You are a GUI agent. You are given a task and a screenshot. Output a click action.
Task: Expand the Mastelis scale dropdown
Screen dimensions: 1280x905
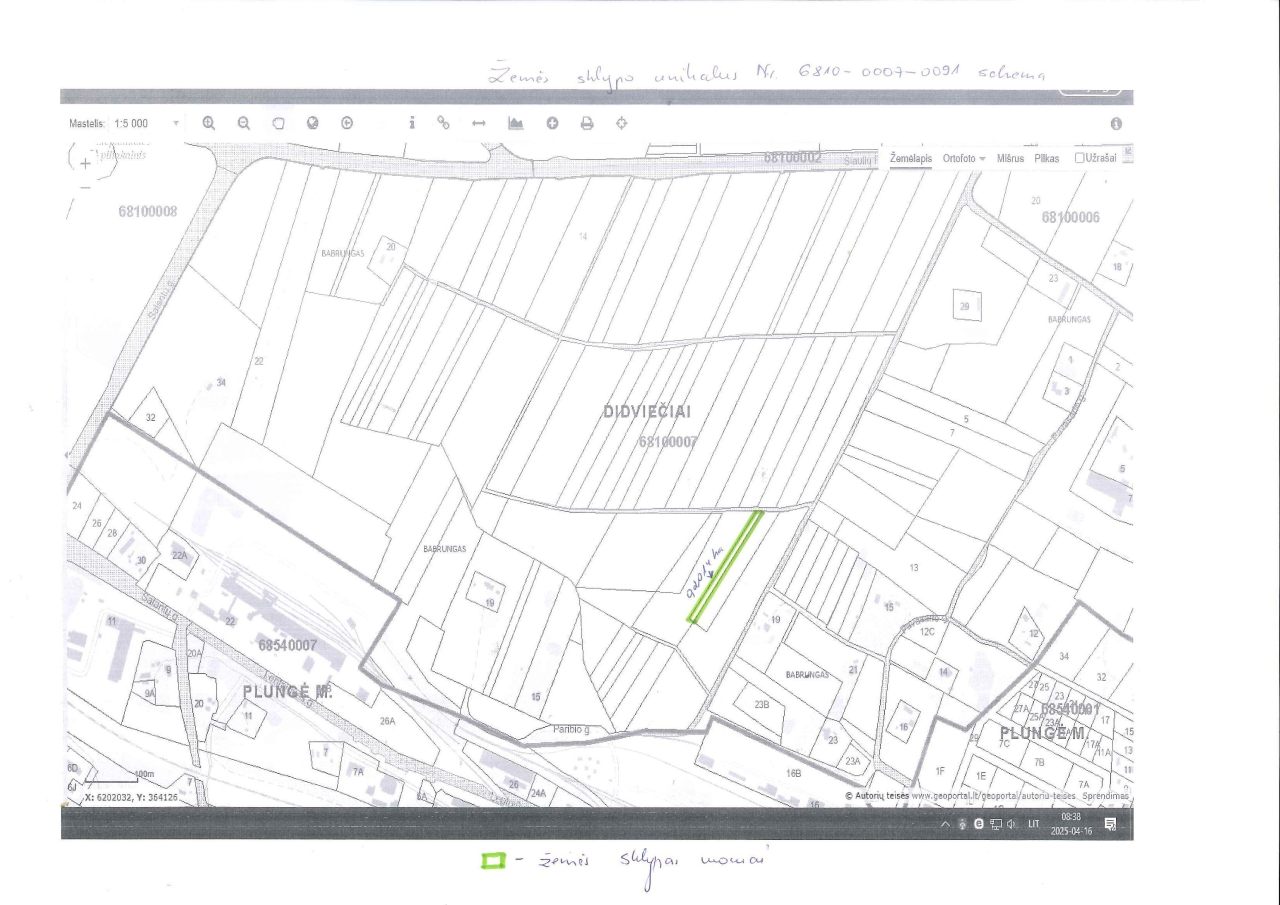[x=176, y=123]
